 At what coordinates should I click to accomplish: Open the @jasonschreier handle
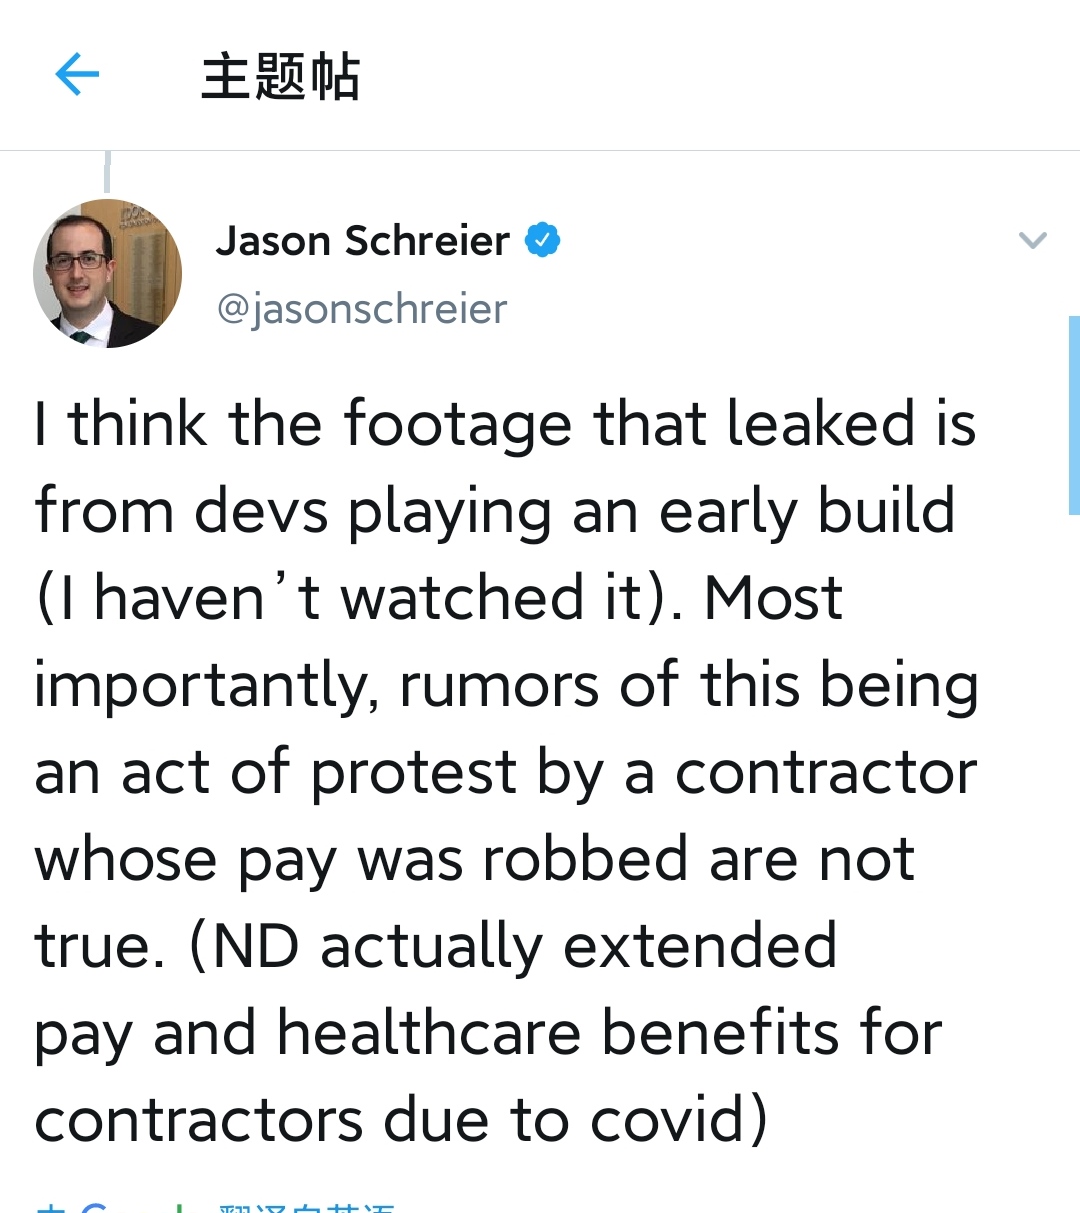362,309
